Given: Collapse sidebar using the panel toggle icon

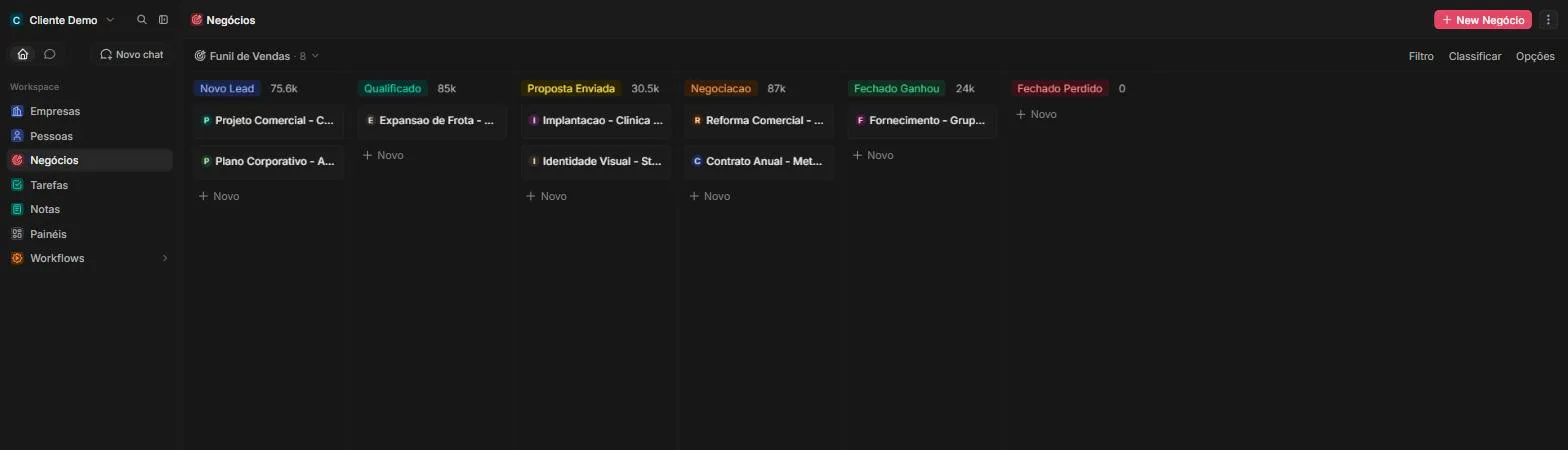Looking at the screenshot, I should point(164,20).
